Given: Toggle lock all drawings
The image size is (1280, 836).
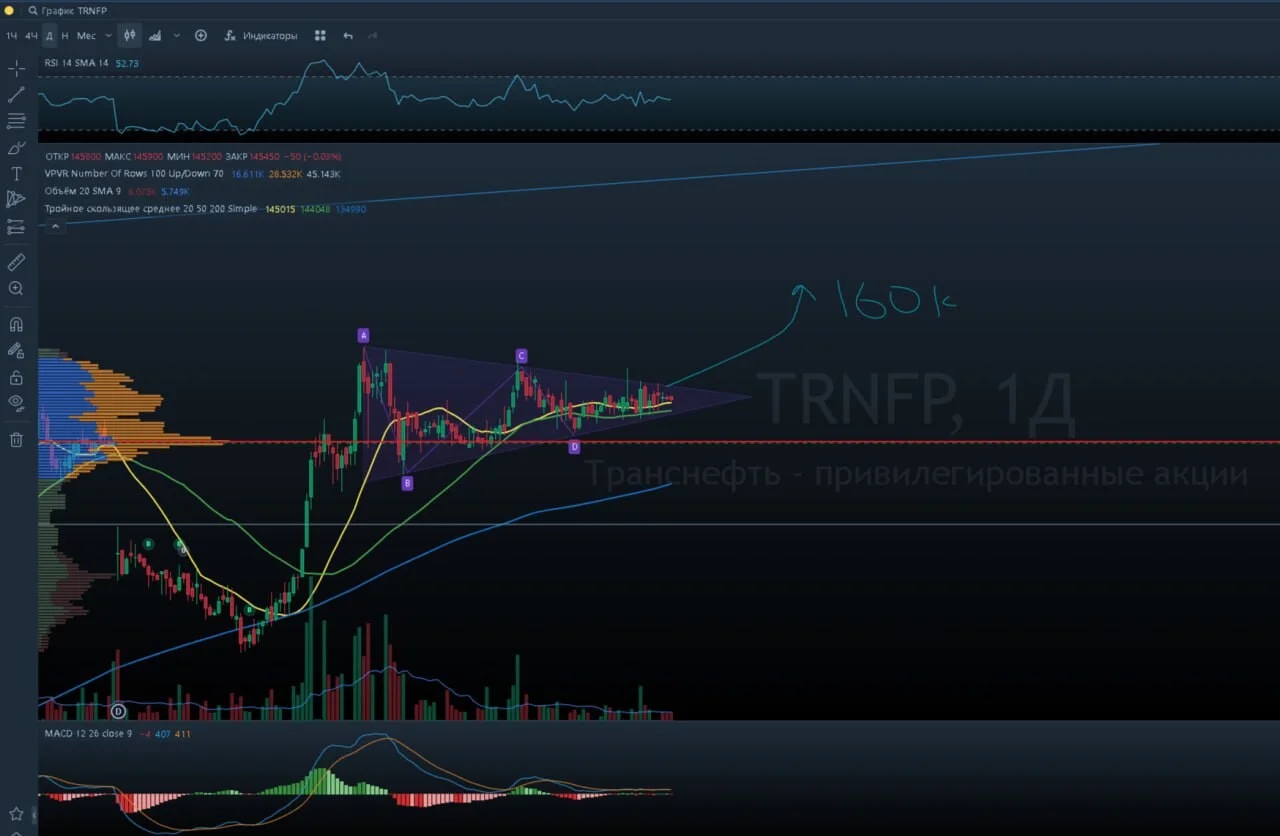Looking at the screenshot, I should pos(16,377).
